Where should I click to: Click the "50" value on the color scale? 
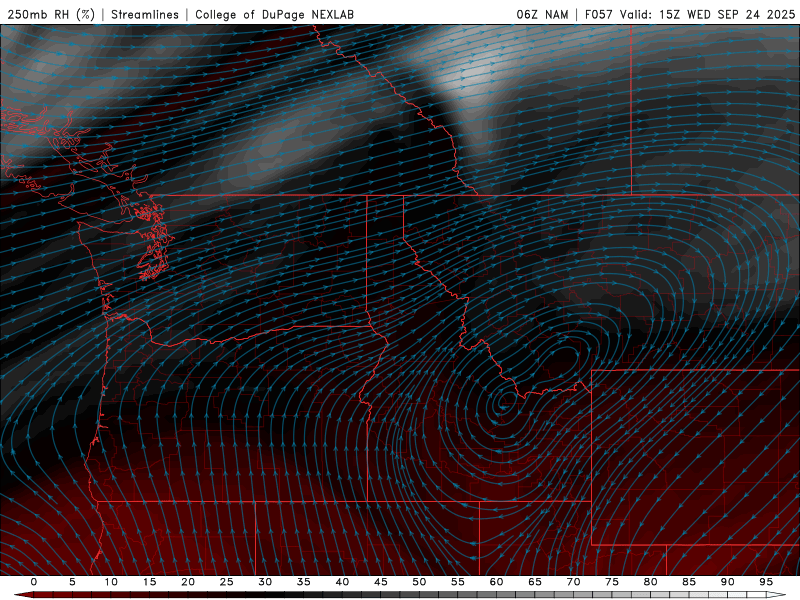click(x=419, y=582)
